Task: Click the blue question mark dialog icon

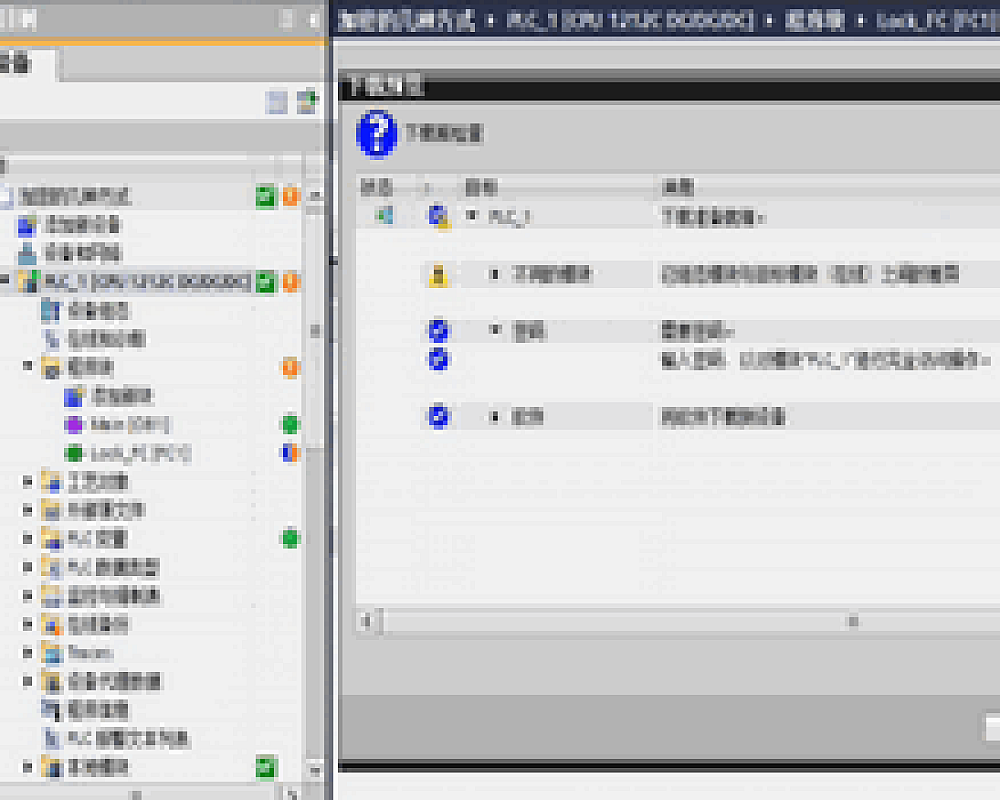Action: coord(377,134)
